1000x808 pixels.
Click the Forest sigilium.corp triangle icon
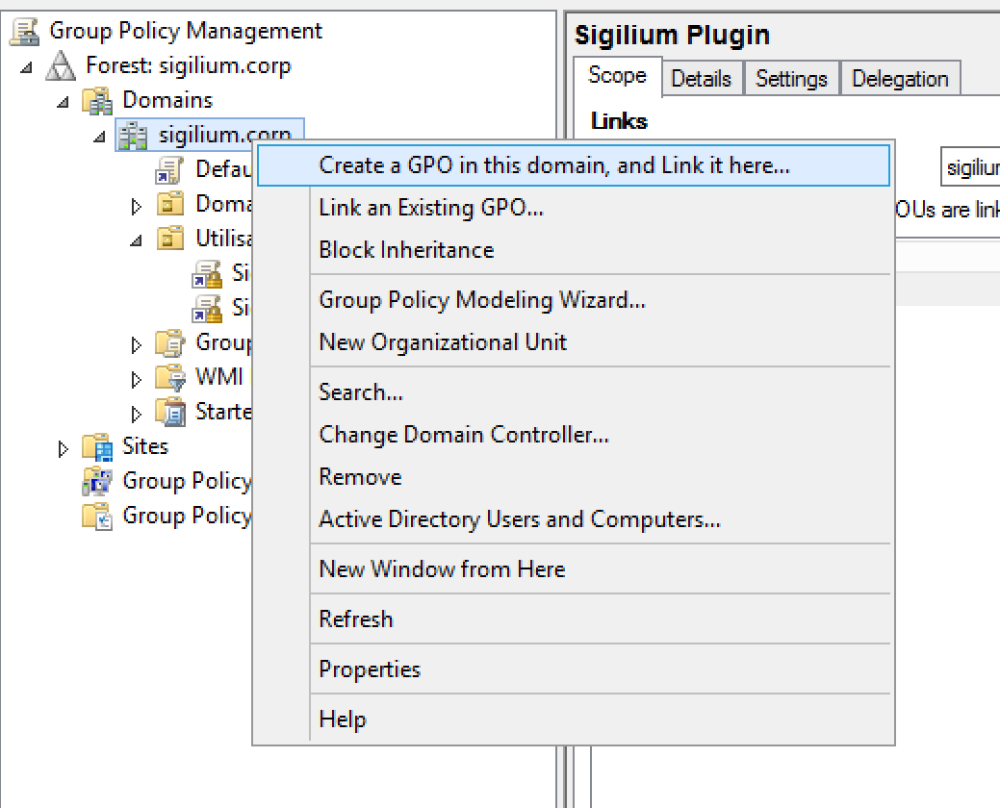tap(61, 66)
